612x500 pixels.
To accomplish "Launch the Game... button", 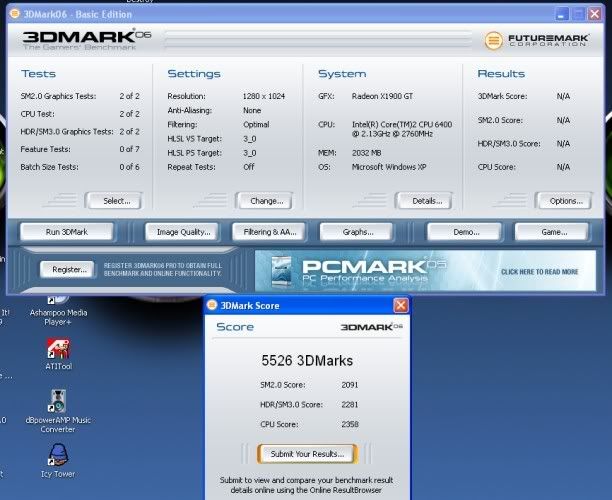I will pyautogui.click(x=552, y=232).
